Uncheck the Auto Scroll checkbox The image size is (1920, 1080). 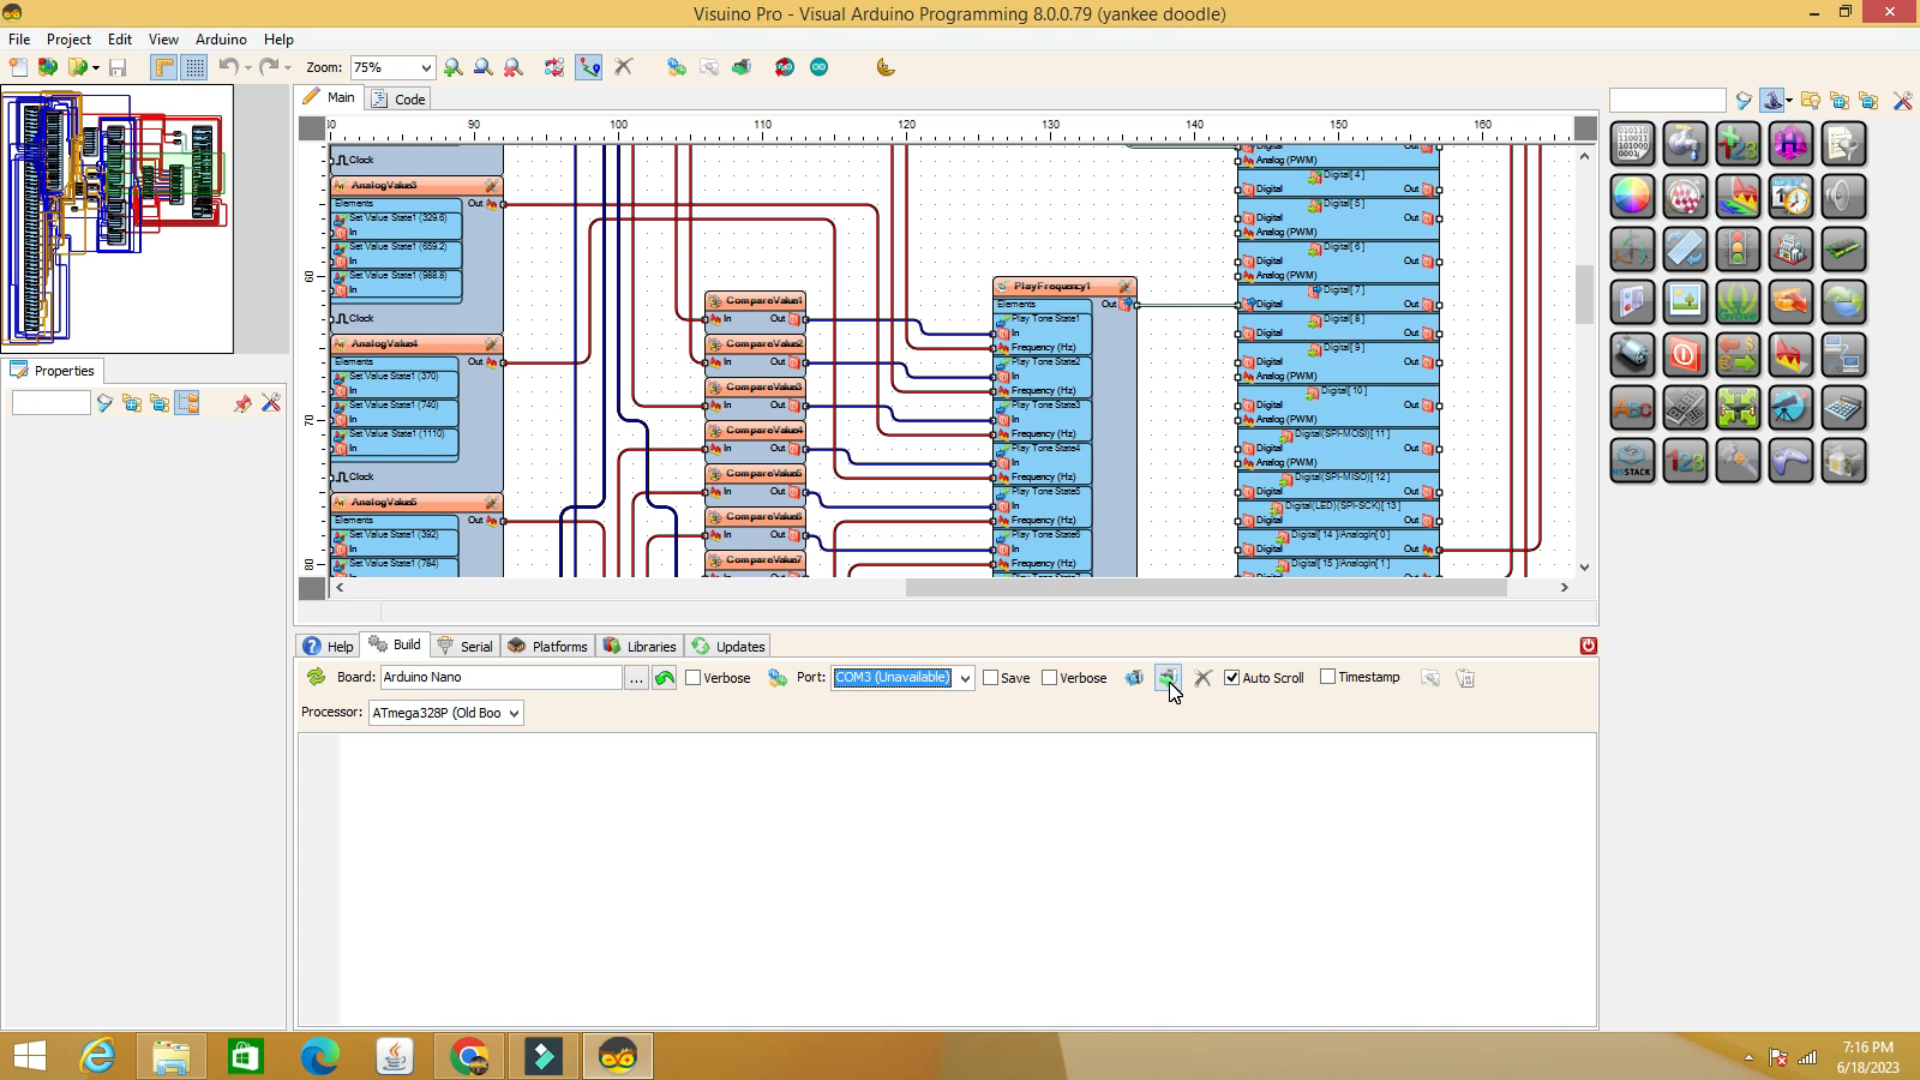pos(1232,678)
